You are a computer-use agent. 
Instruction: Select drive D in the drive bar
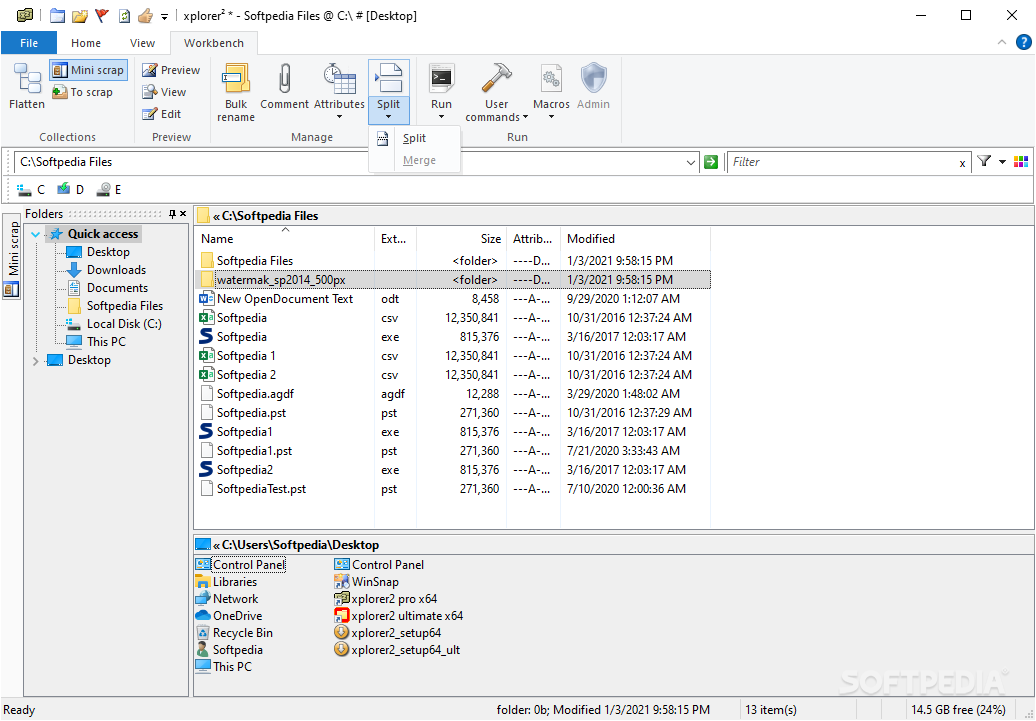click(70, 190)
